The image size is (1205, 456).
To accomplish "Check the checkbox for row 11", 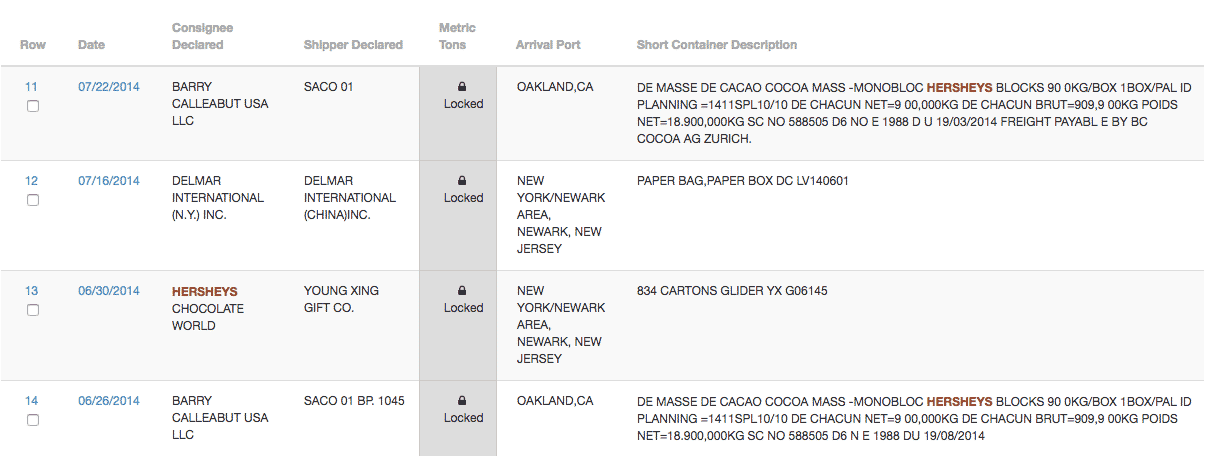I will tap(32, 106).
